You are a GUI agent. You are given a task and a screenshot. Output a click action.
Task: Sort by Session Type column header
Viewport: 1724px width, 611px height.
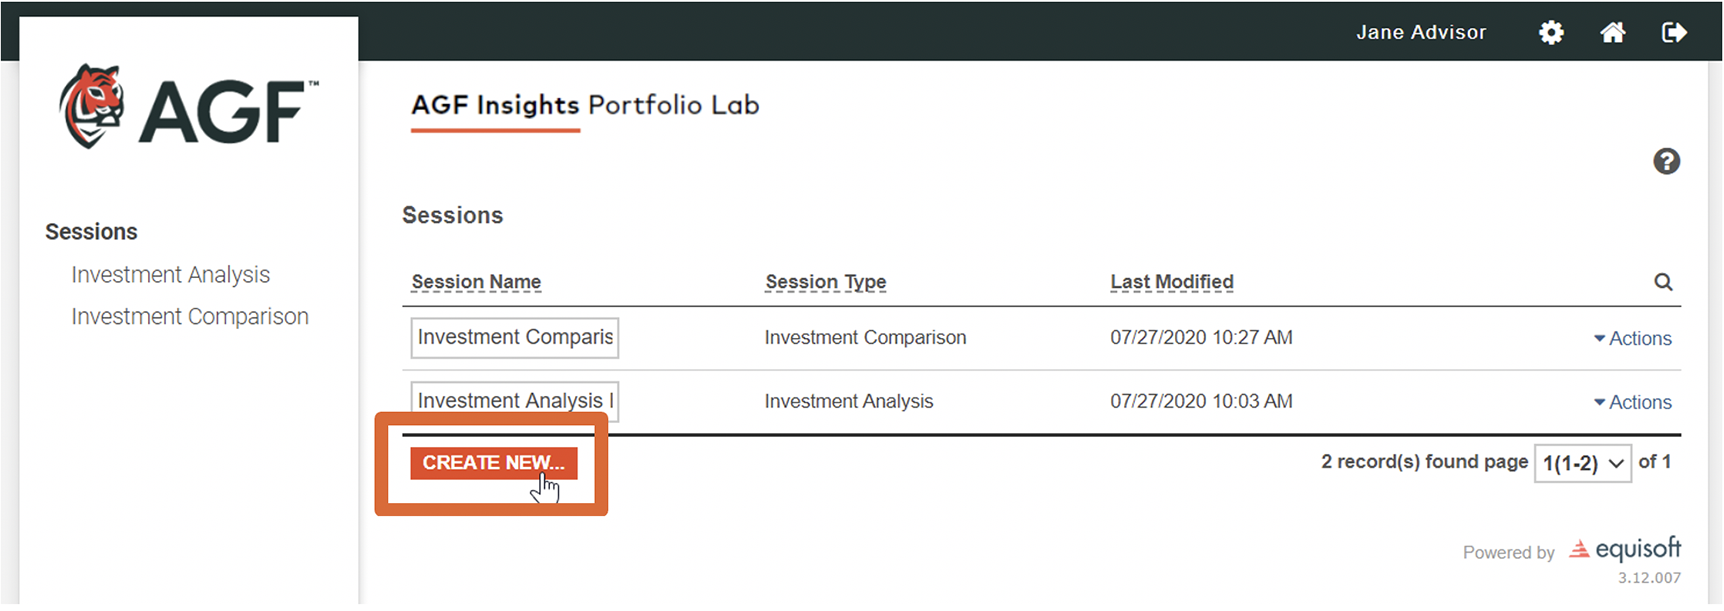(x=825, y=282)
